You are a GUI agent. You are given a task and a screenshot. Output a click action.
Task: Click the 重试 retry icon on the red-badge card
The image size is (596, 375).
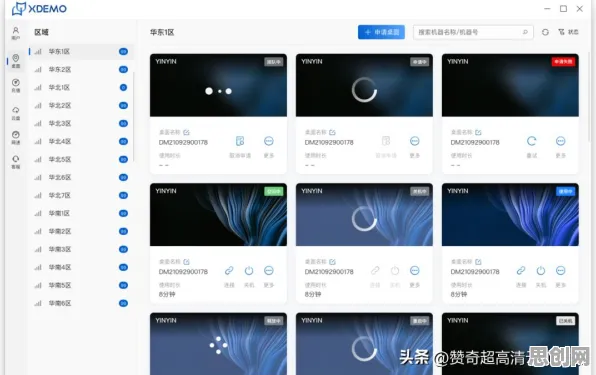coord(532,141)
